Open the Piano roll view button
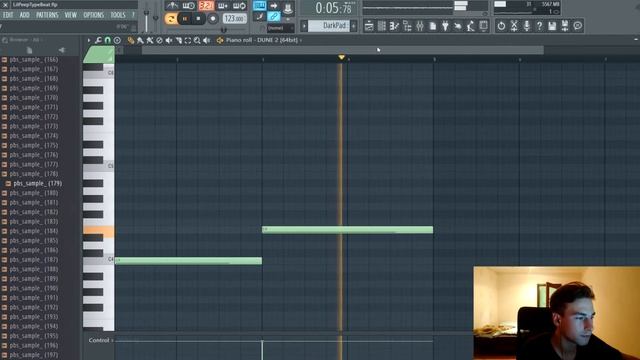Viewport: 640px width, 360px height. (x=394, y=26)
